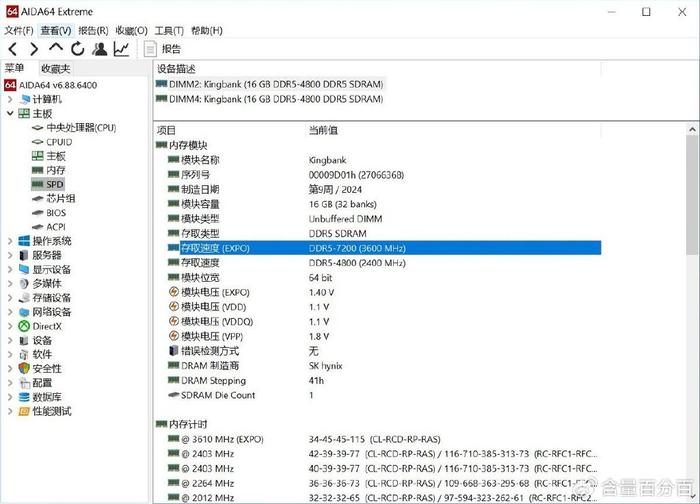Select the 制造日期 row
Image resolution: width=700 pixels, height=504 pixels.
click(384, 189)
